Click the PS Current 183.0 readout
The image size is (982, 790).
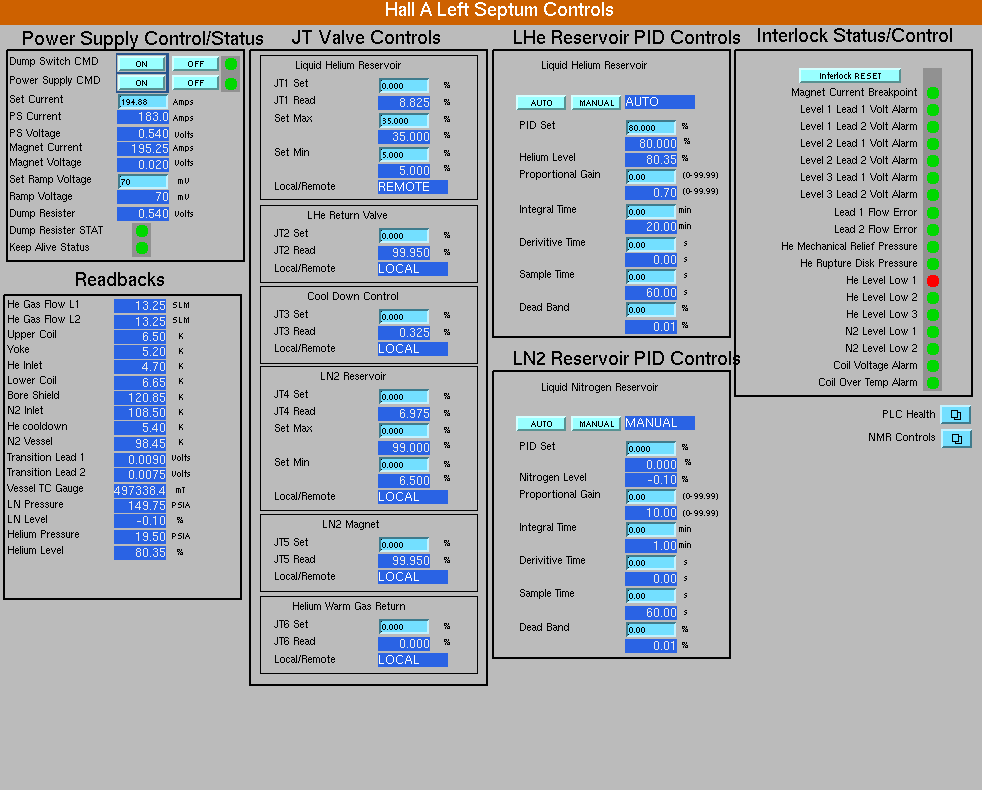coord(143,117)
